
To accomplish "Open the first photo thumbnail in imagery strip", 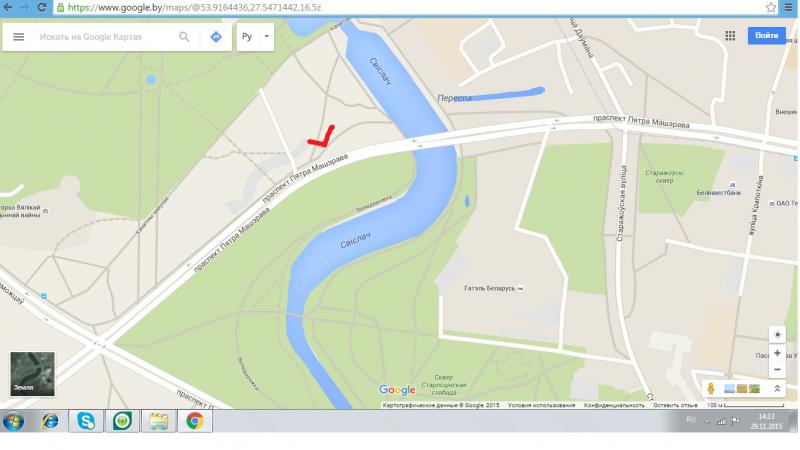I will pos(730,389).
